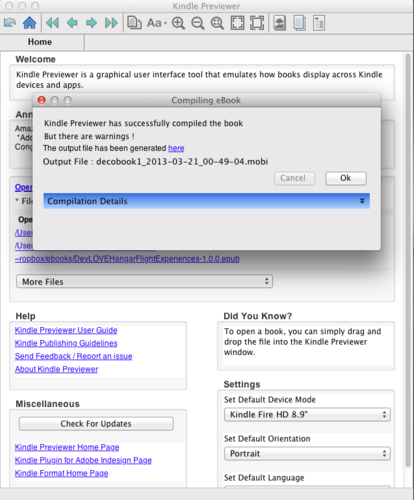Image resolution: width=414 pixels, height=500 pixels.
Task: Open Kindle Publishing Guidelines link
Action: pyautogui.click(x=66, y=343)
